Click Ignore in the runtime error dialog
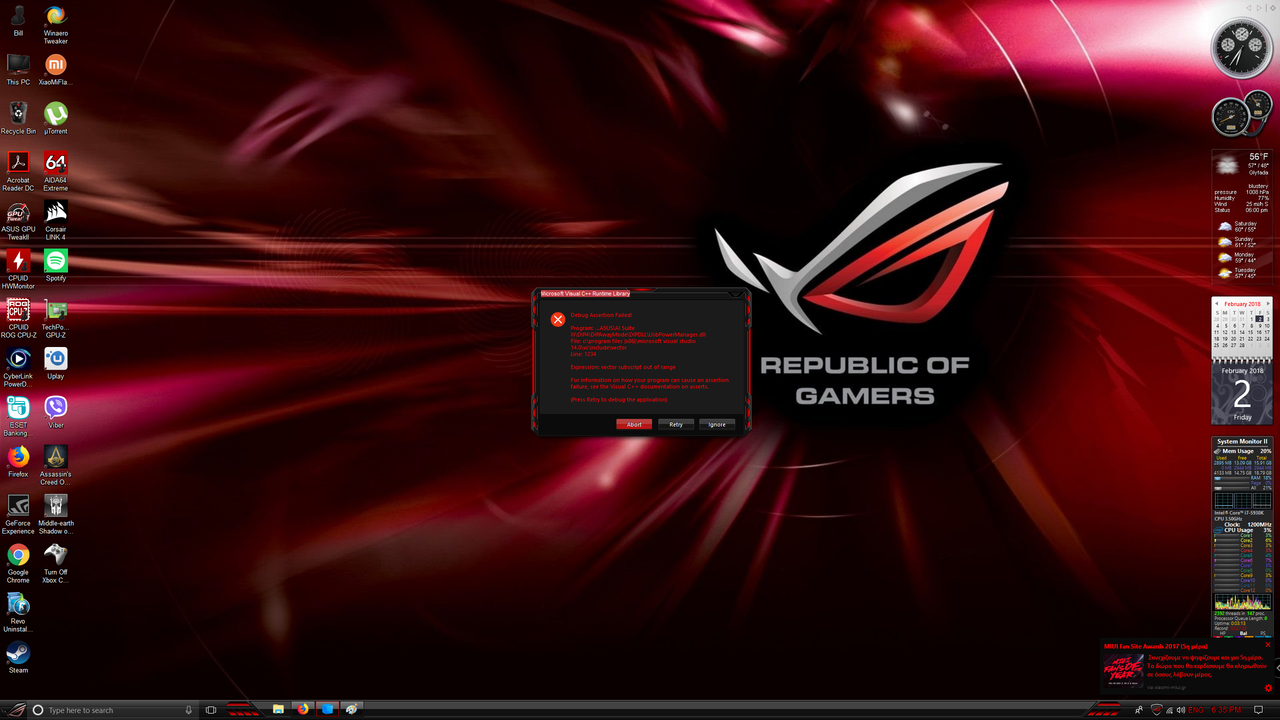1280x720 pixels. (717, 424)
